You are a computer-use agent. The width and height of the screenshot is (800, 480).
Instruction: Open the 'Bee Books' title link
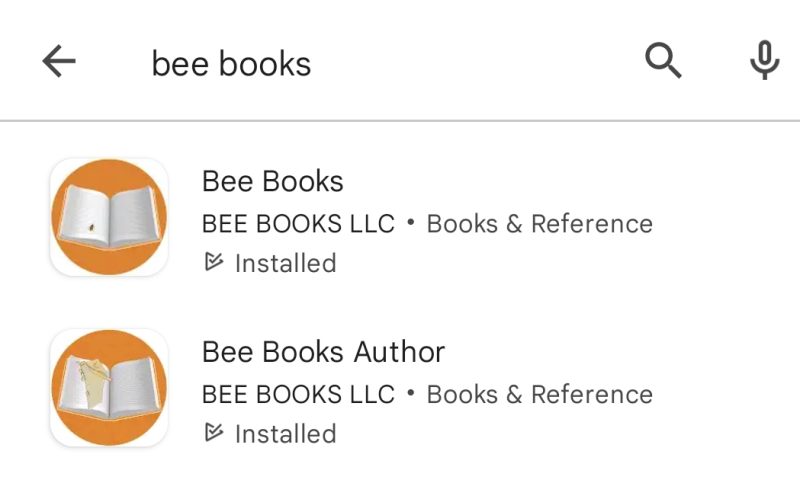(x=272, y=181)
